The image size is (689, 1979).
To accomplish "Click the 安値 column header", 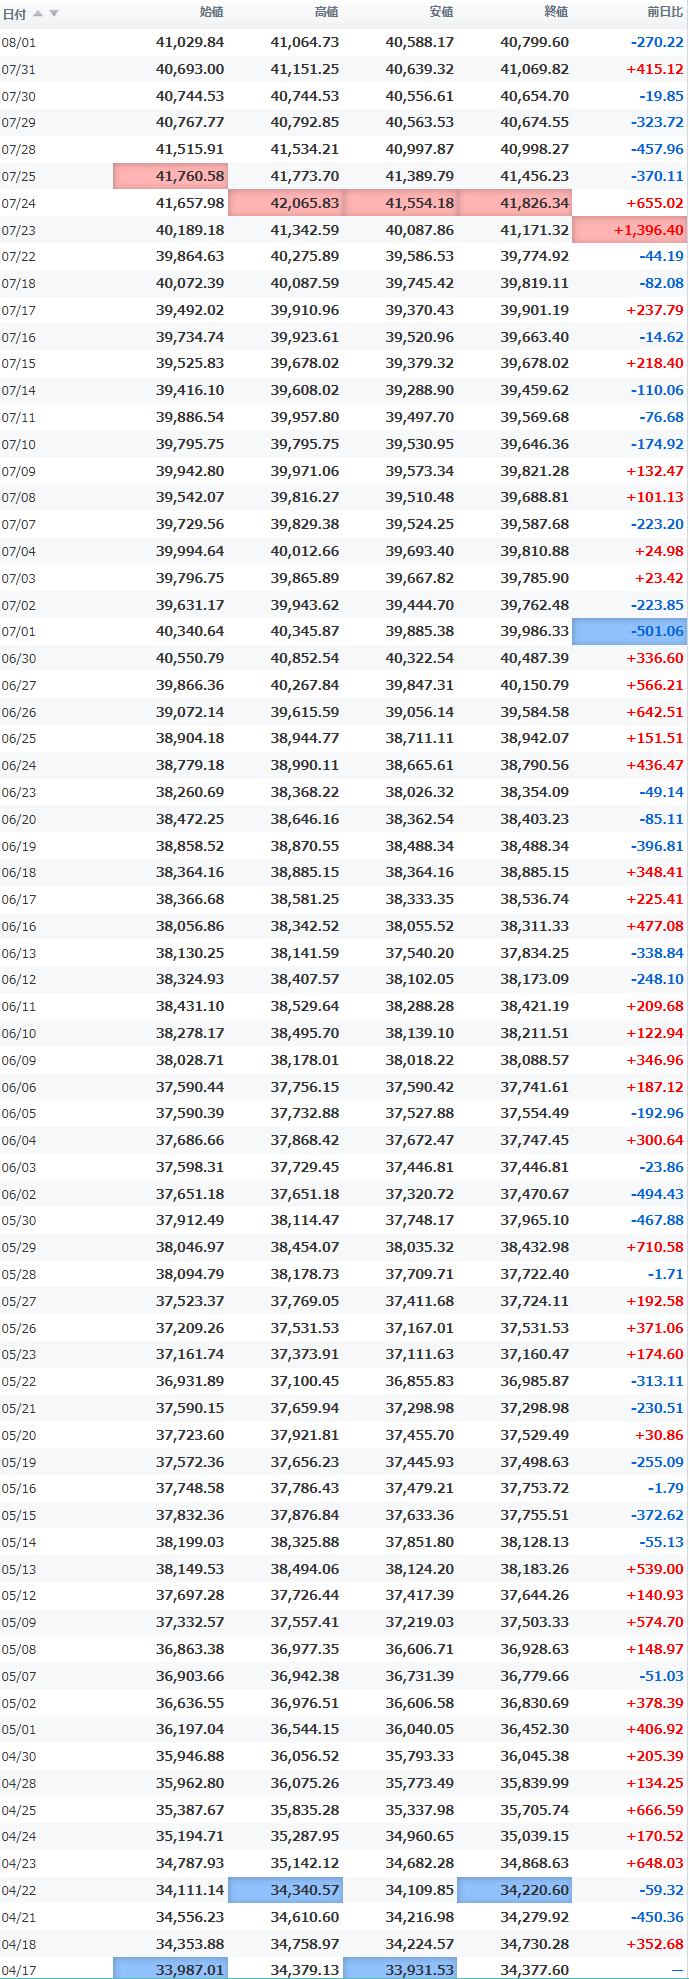I will 442,13.
